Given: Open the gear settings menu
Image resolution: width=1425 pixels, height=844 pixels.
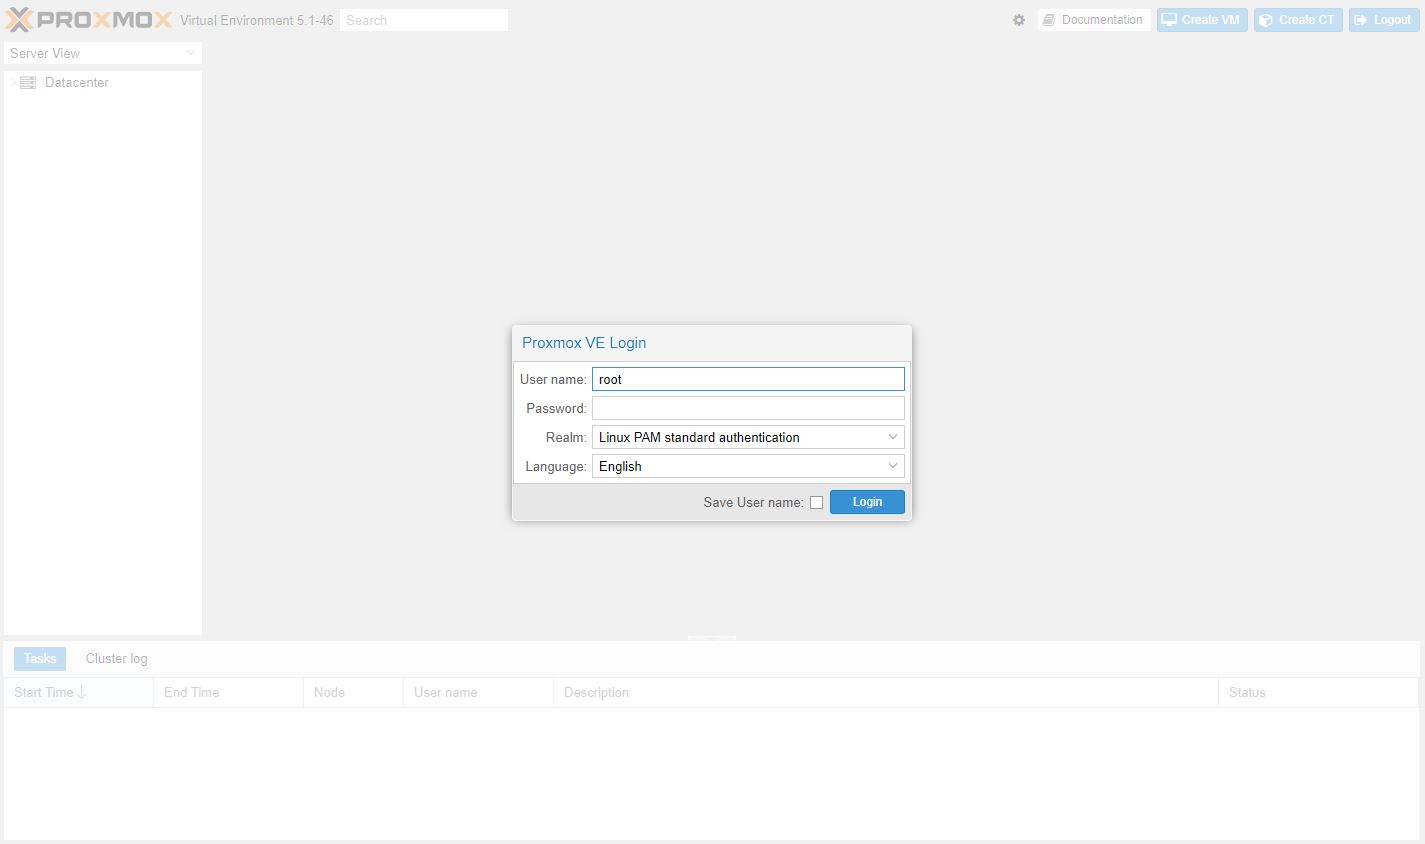Looking at the screenshot, I should tap(1019, 20).
